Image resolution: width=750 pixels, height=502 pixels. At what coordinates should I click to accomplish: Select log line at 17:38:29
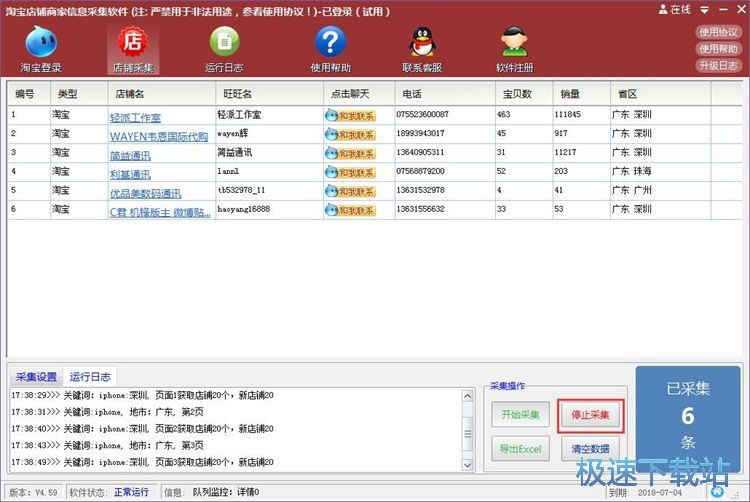pyautogui.click(x=143, y=395)
